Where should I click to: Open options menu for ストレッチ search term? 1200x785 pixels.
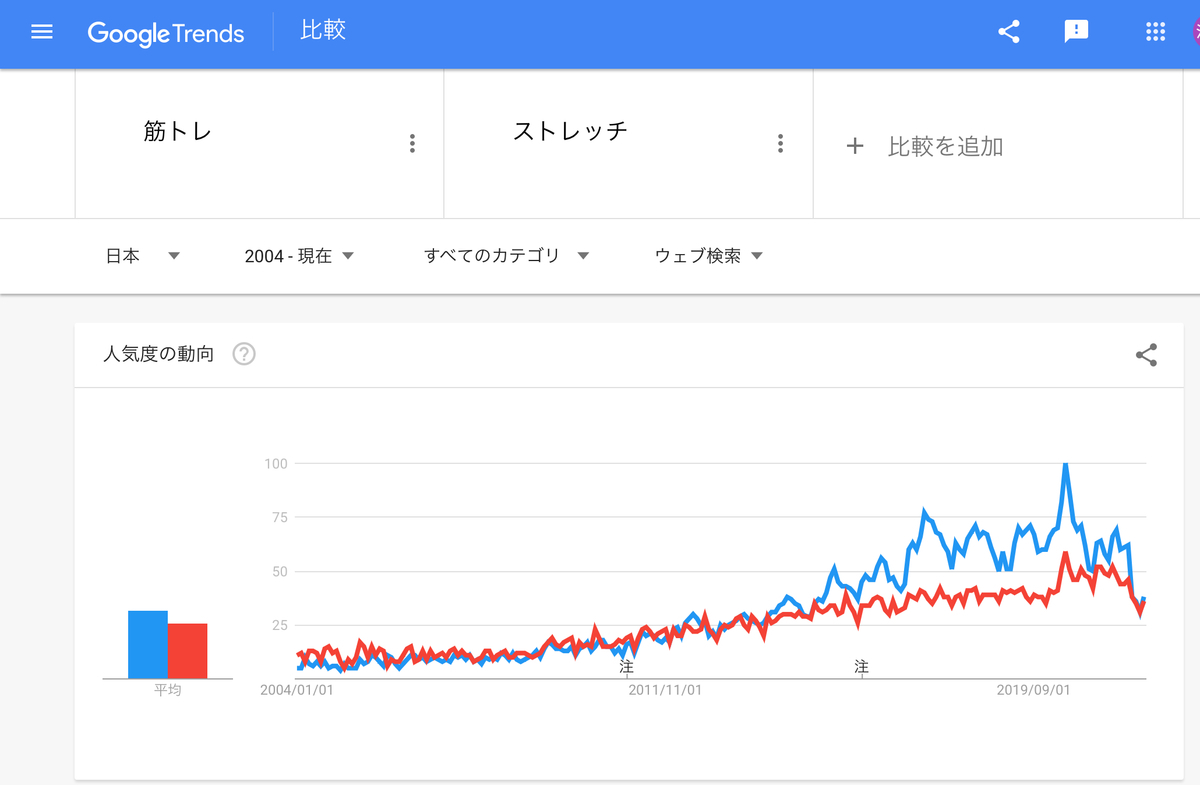(780, 143)
